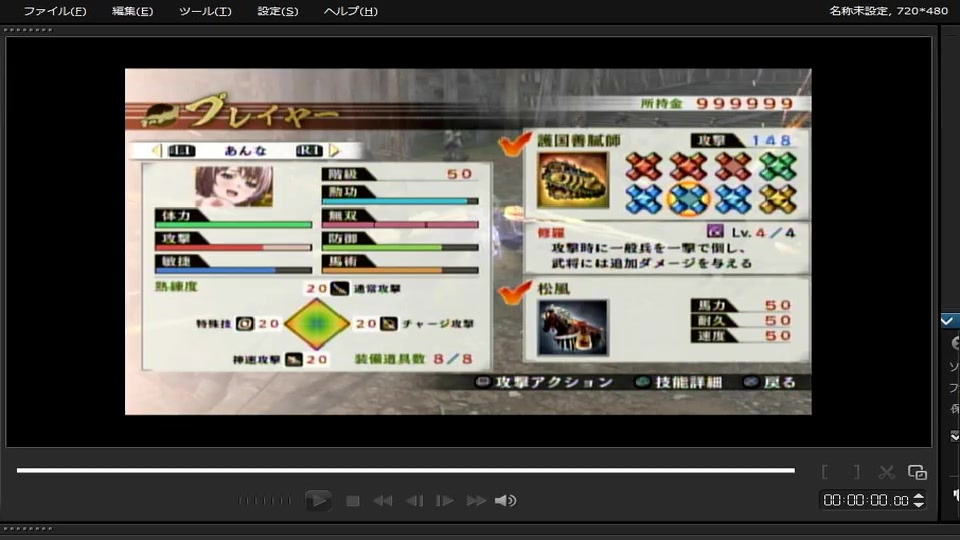The width and height of the screenshot is (960, 540).
Task: Rewind using the double-left-arrow button
Action: pos(383,501)
